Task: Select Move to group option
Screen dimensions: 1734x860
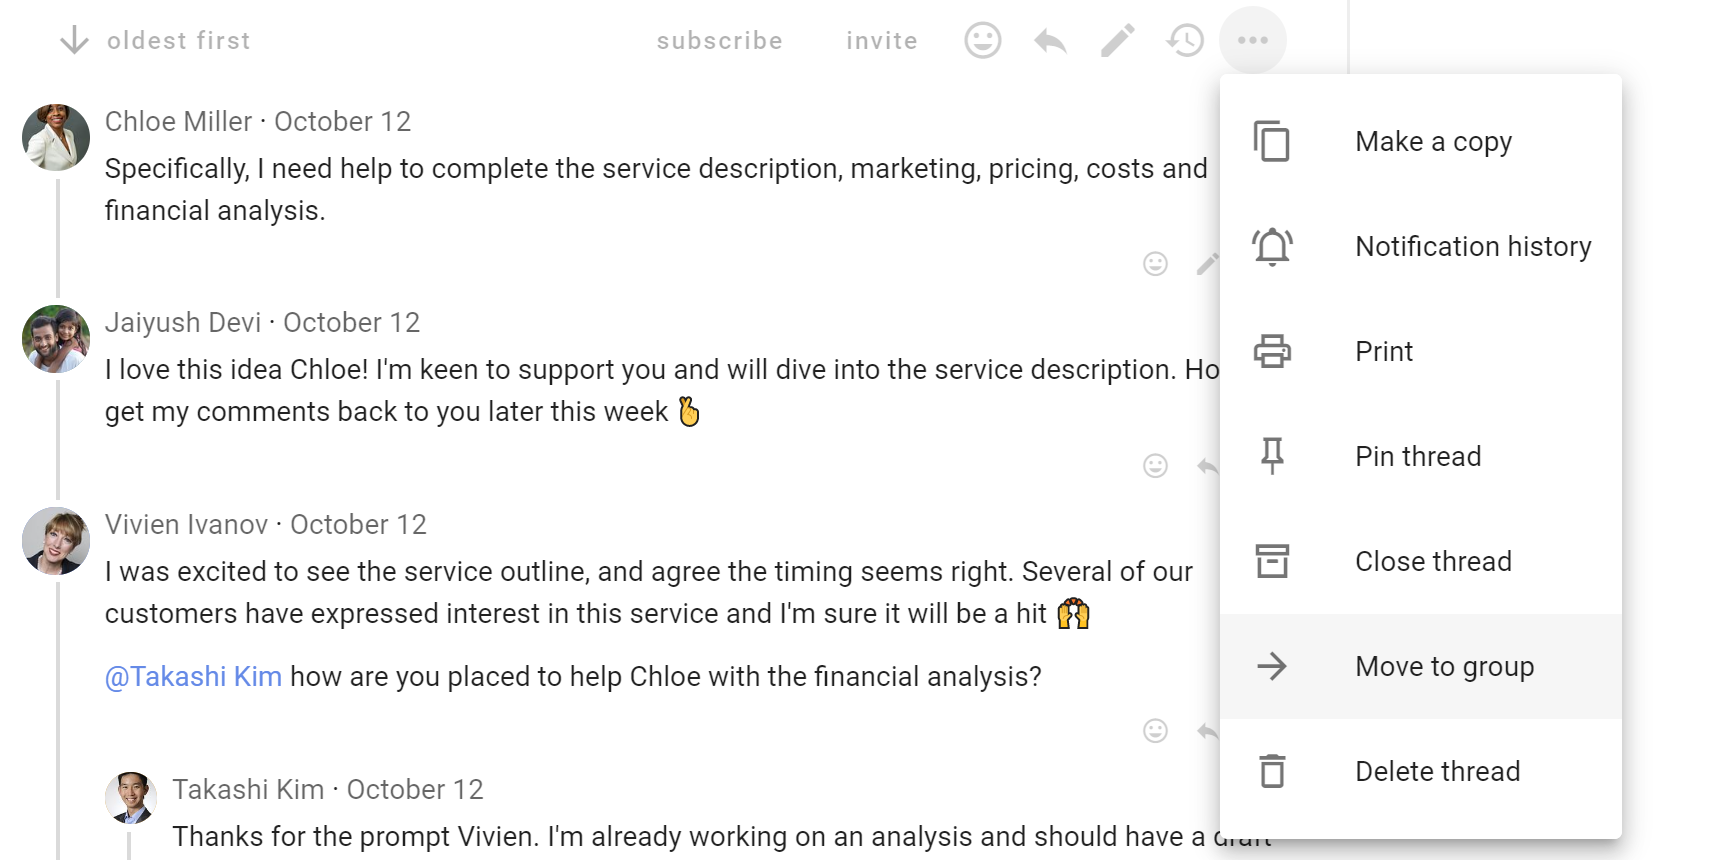Action: [x=1443, y=667]
